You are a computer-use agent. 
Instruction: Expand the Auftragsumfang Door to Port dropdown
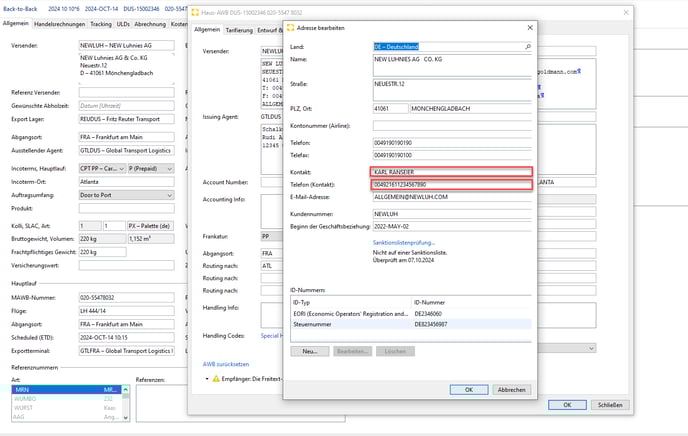(x=126, y=195)
